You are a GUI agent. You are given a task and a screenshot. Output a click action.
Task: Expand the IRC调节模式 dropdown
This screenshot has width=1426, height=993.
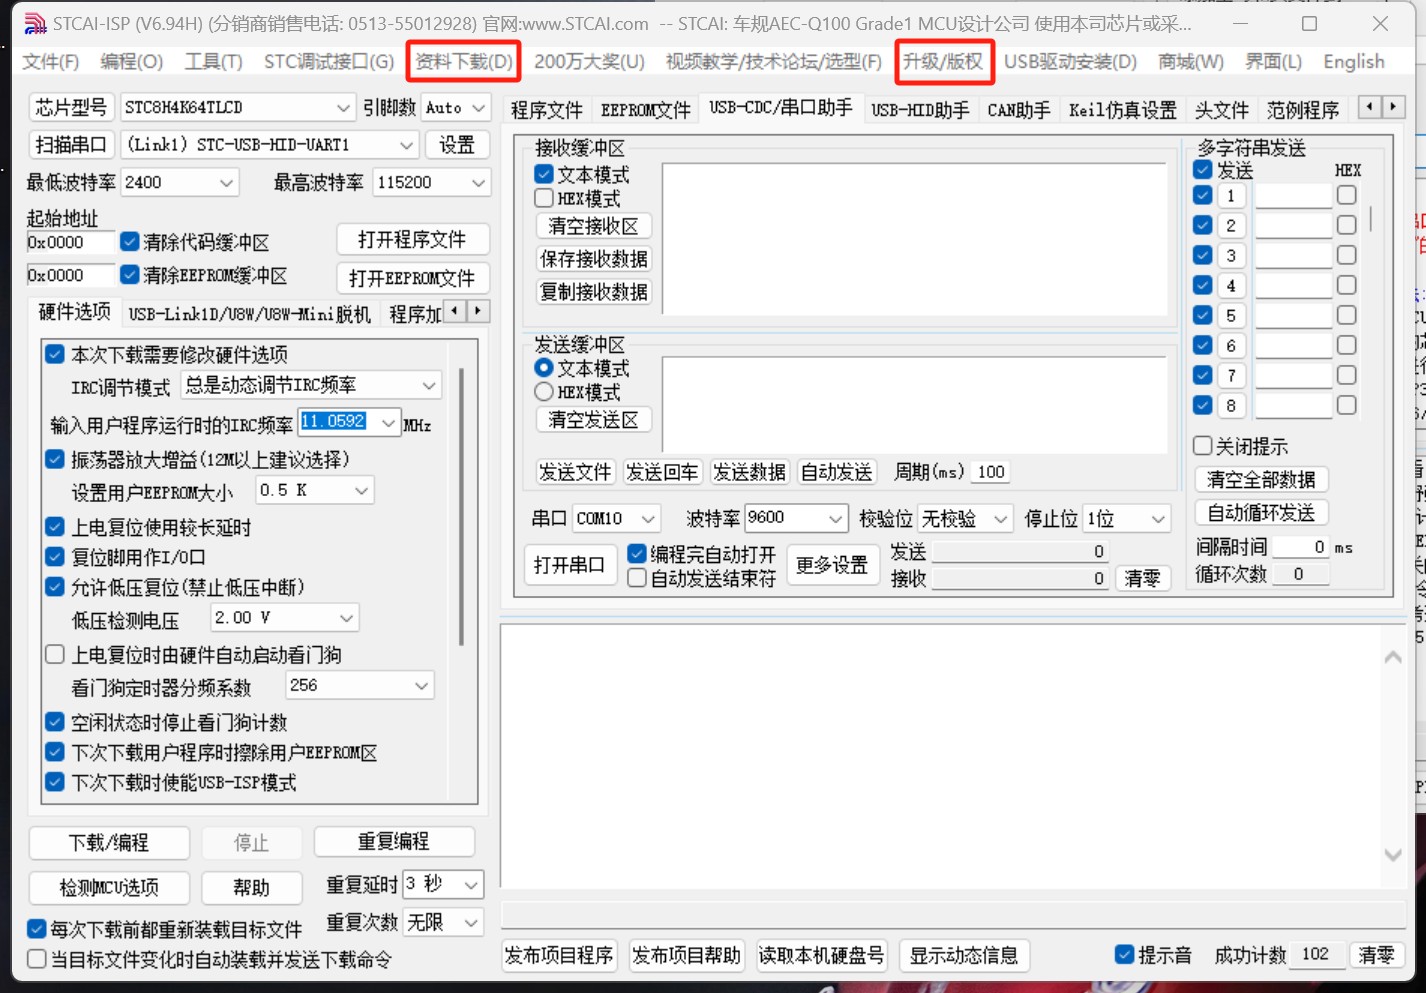[428, 385]
